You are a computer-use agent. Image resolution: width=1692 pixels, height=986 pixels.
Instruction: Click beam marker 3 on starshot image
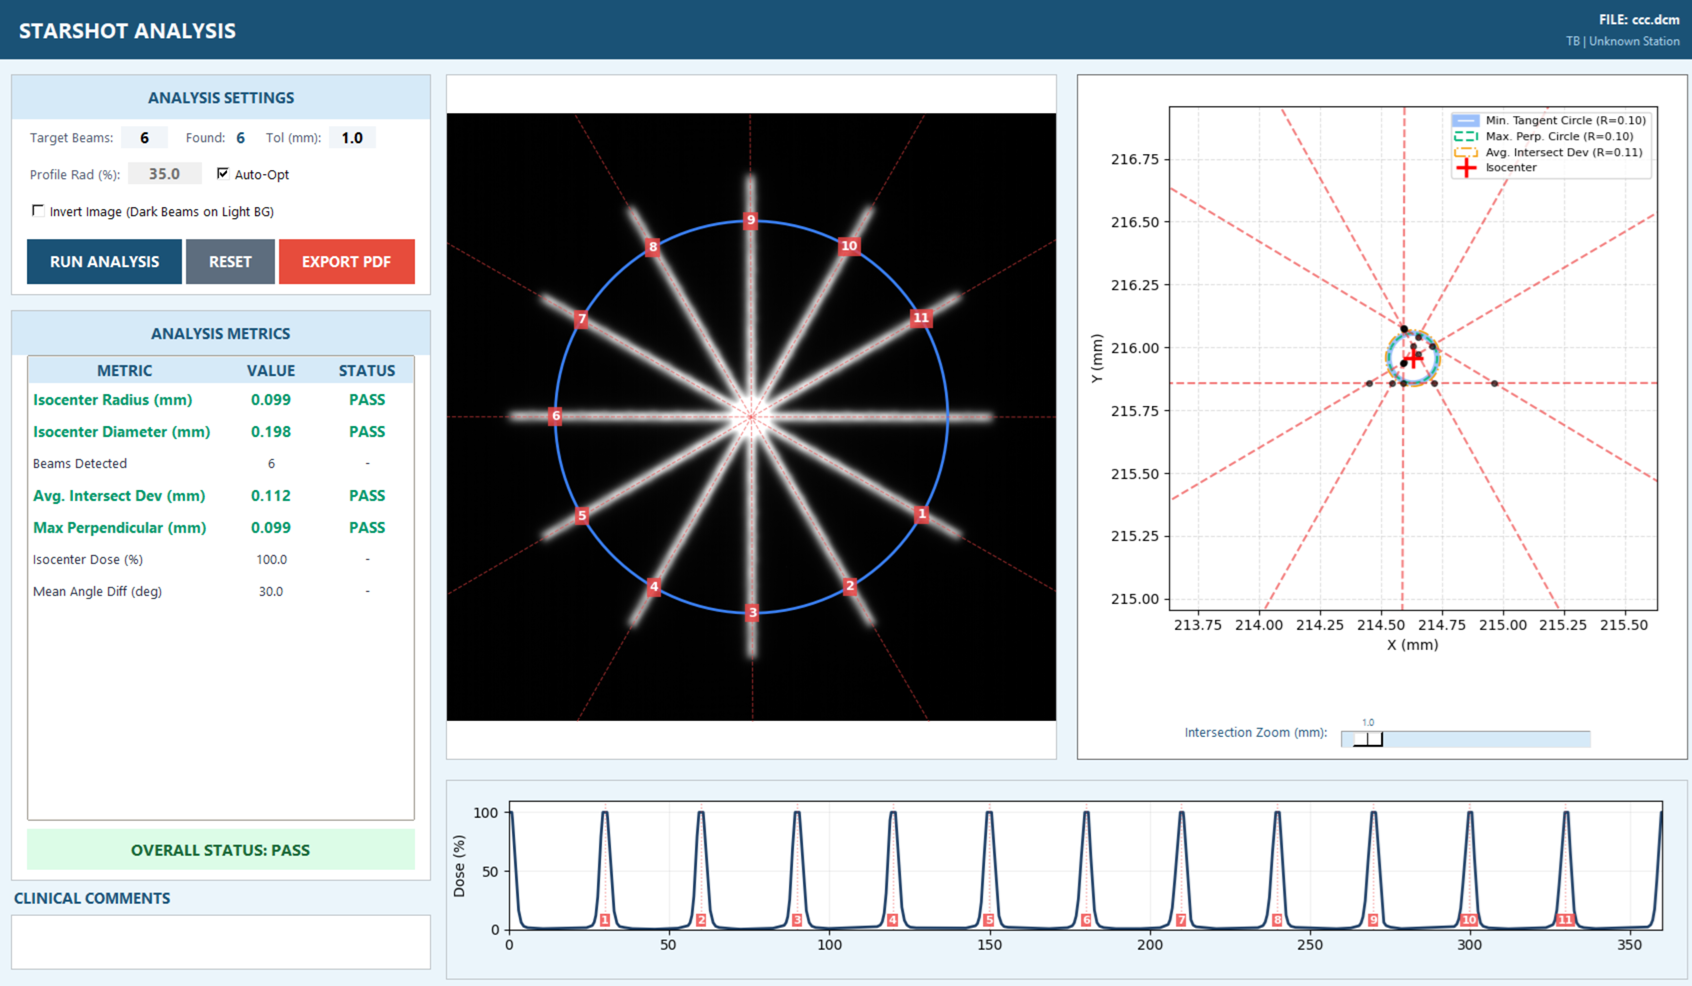pos(753,612)
